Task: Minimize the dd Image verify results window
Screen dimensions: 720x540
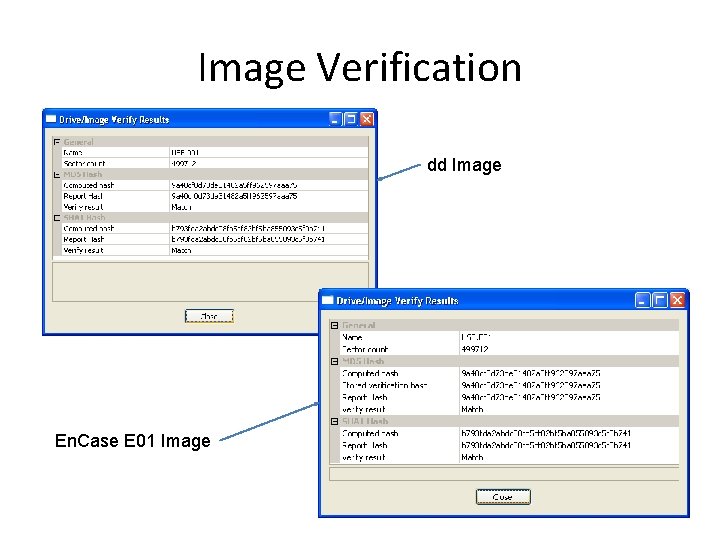Action: (x=336, y=119)
